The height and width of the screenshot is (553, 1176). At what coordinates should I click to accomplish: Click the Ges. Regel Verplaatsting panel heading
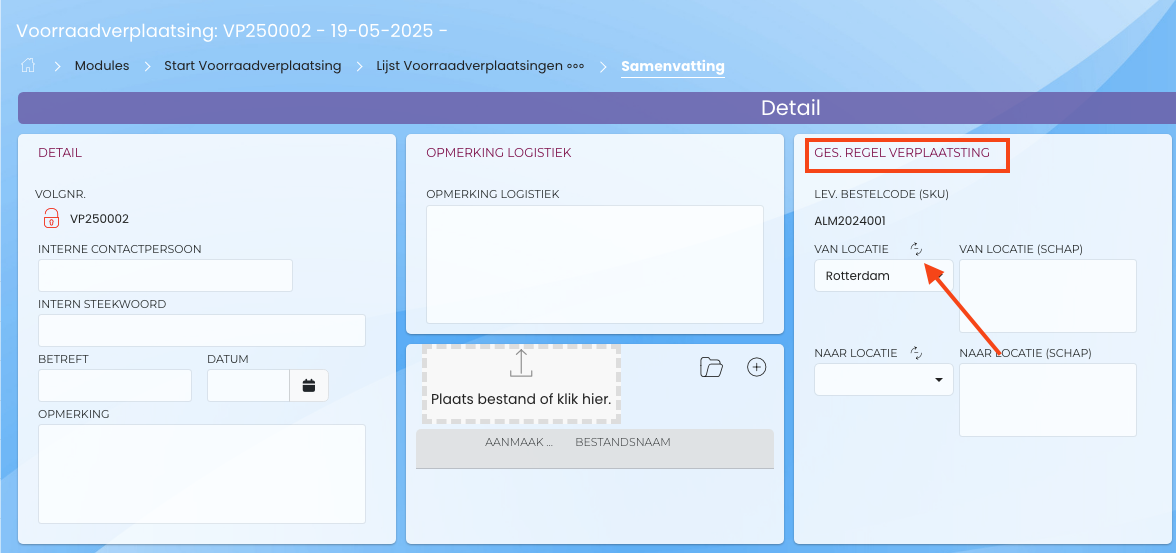(x=902, y=153)
